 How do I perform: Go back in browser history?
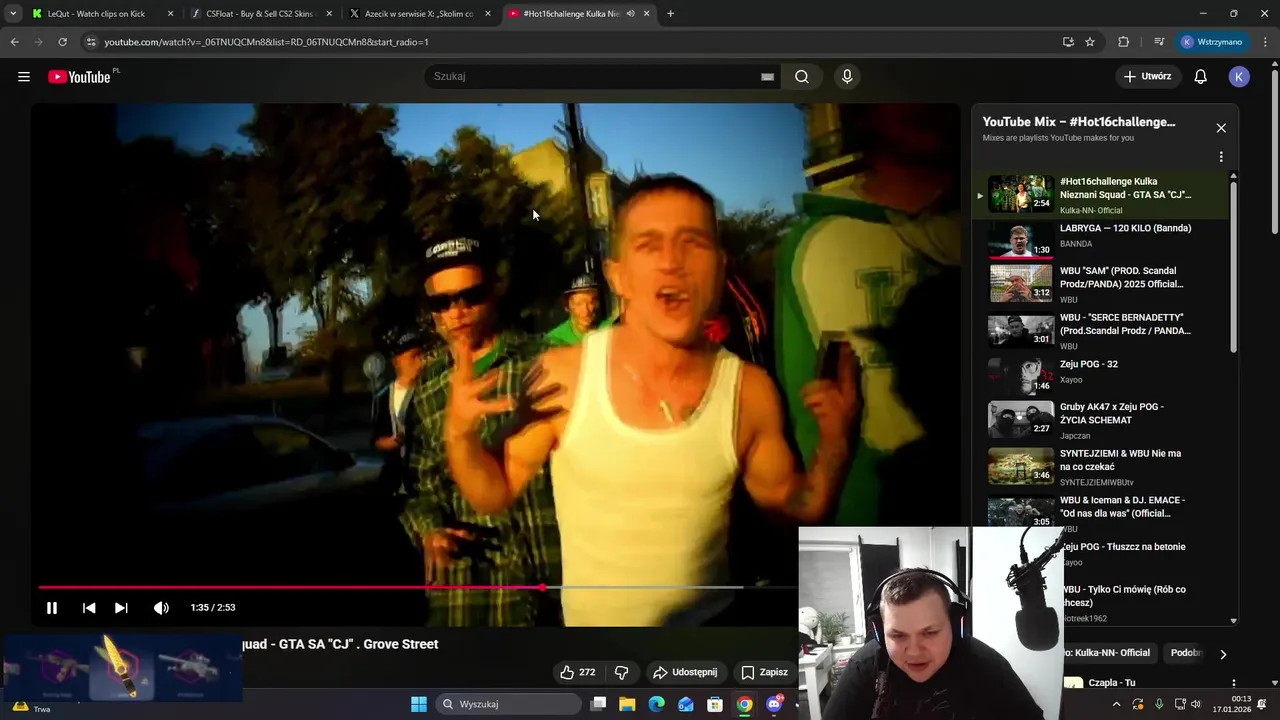[x=14, y=42]
